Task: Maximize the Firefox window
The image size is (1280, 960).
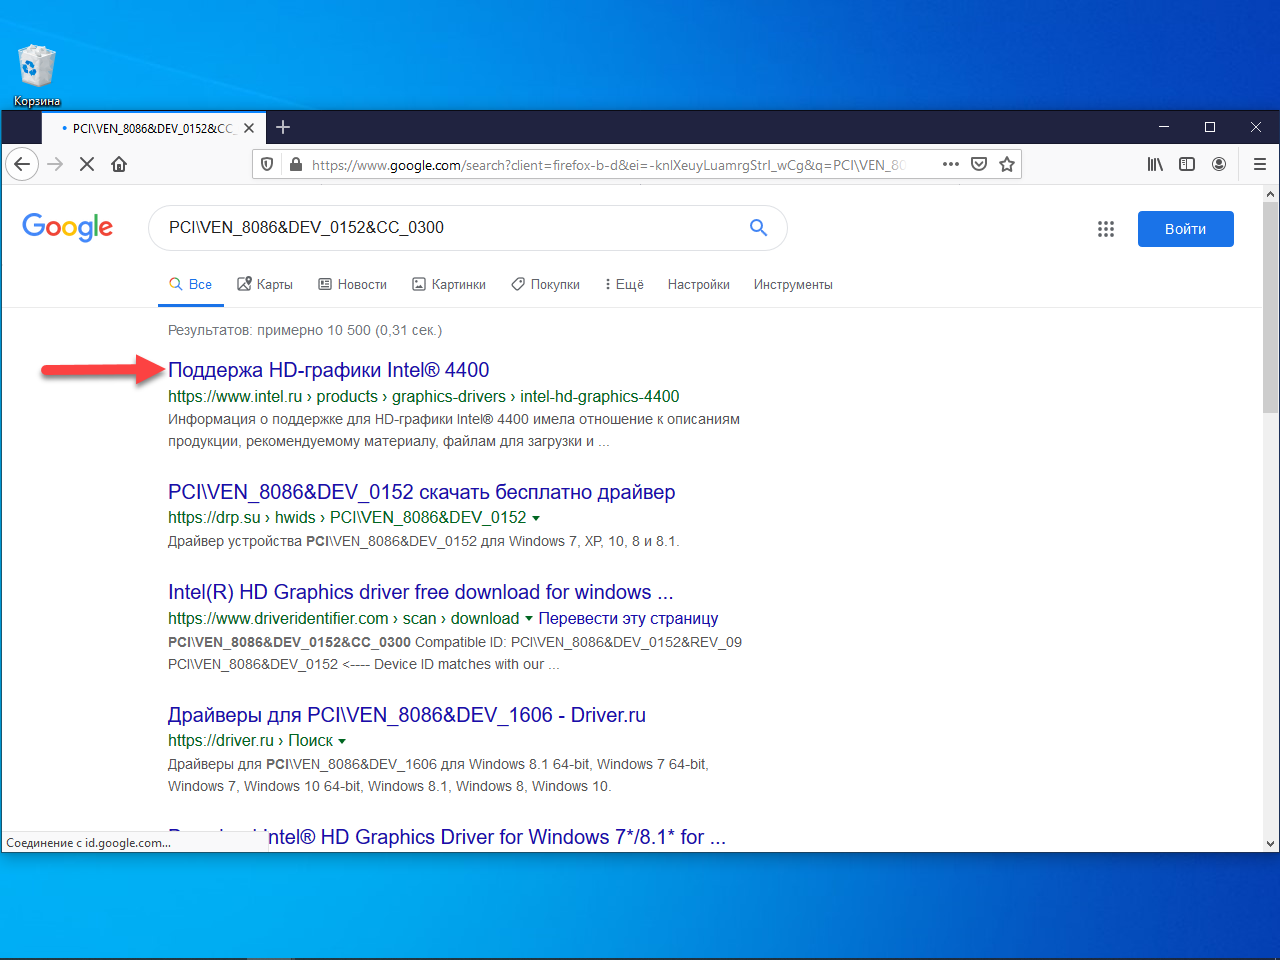Action: click(x=1210, y=127)
